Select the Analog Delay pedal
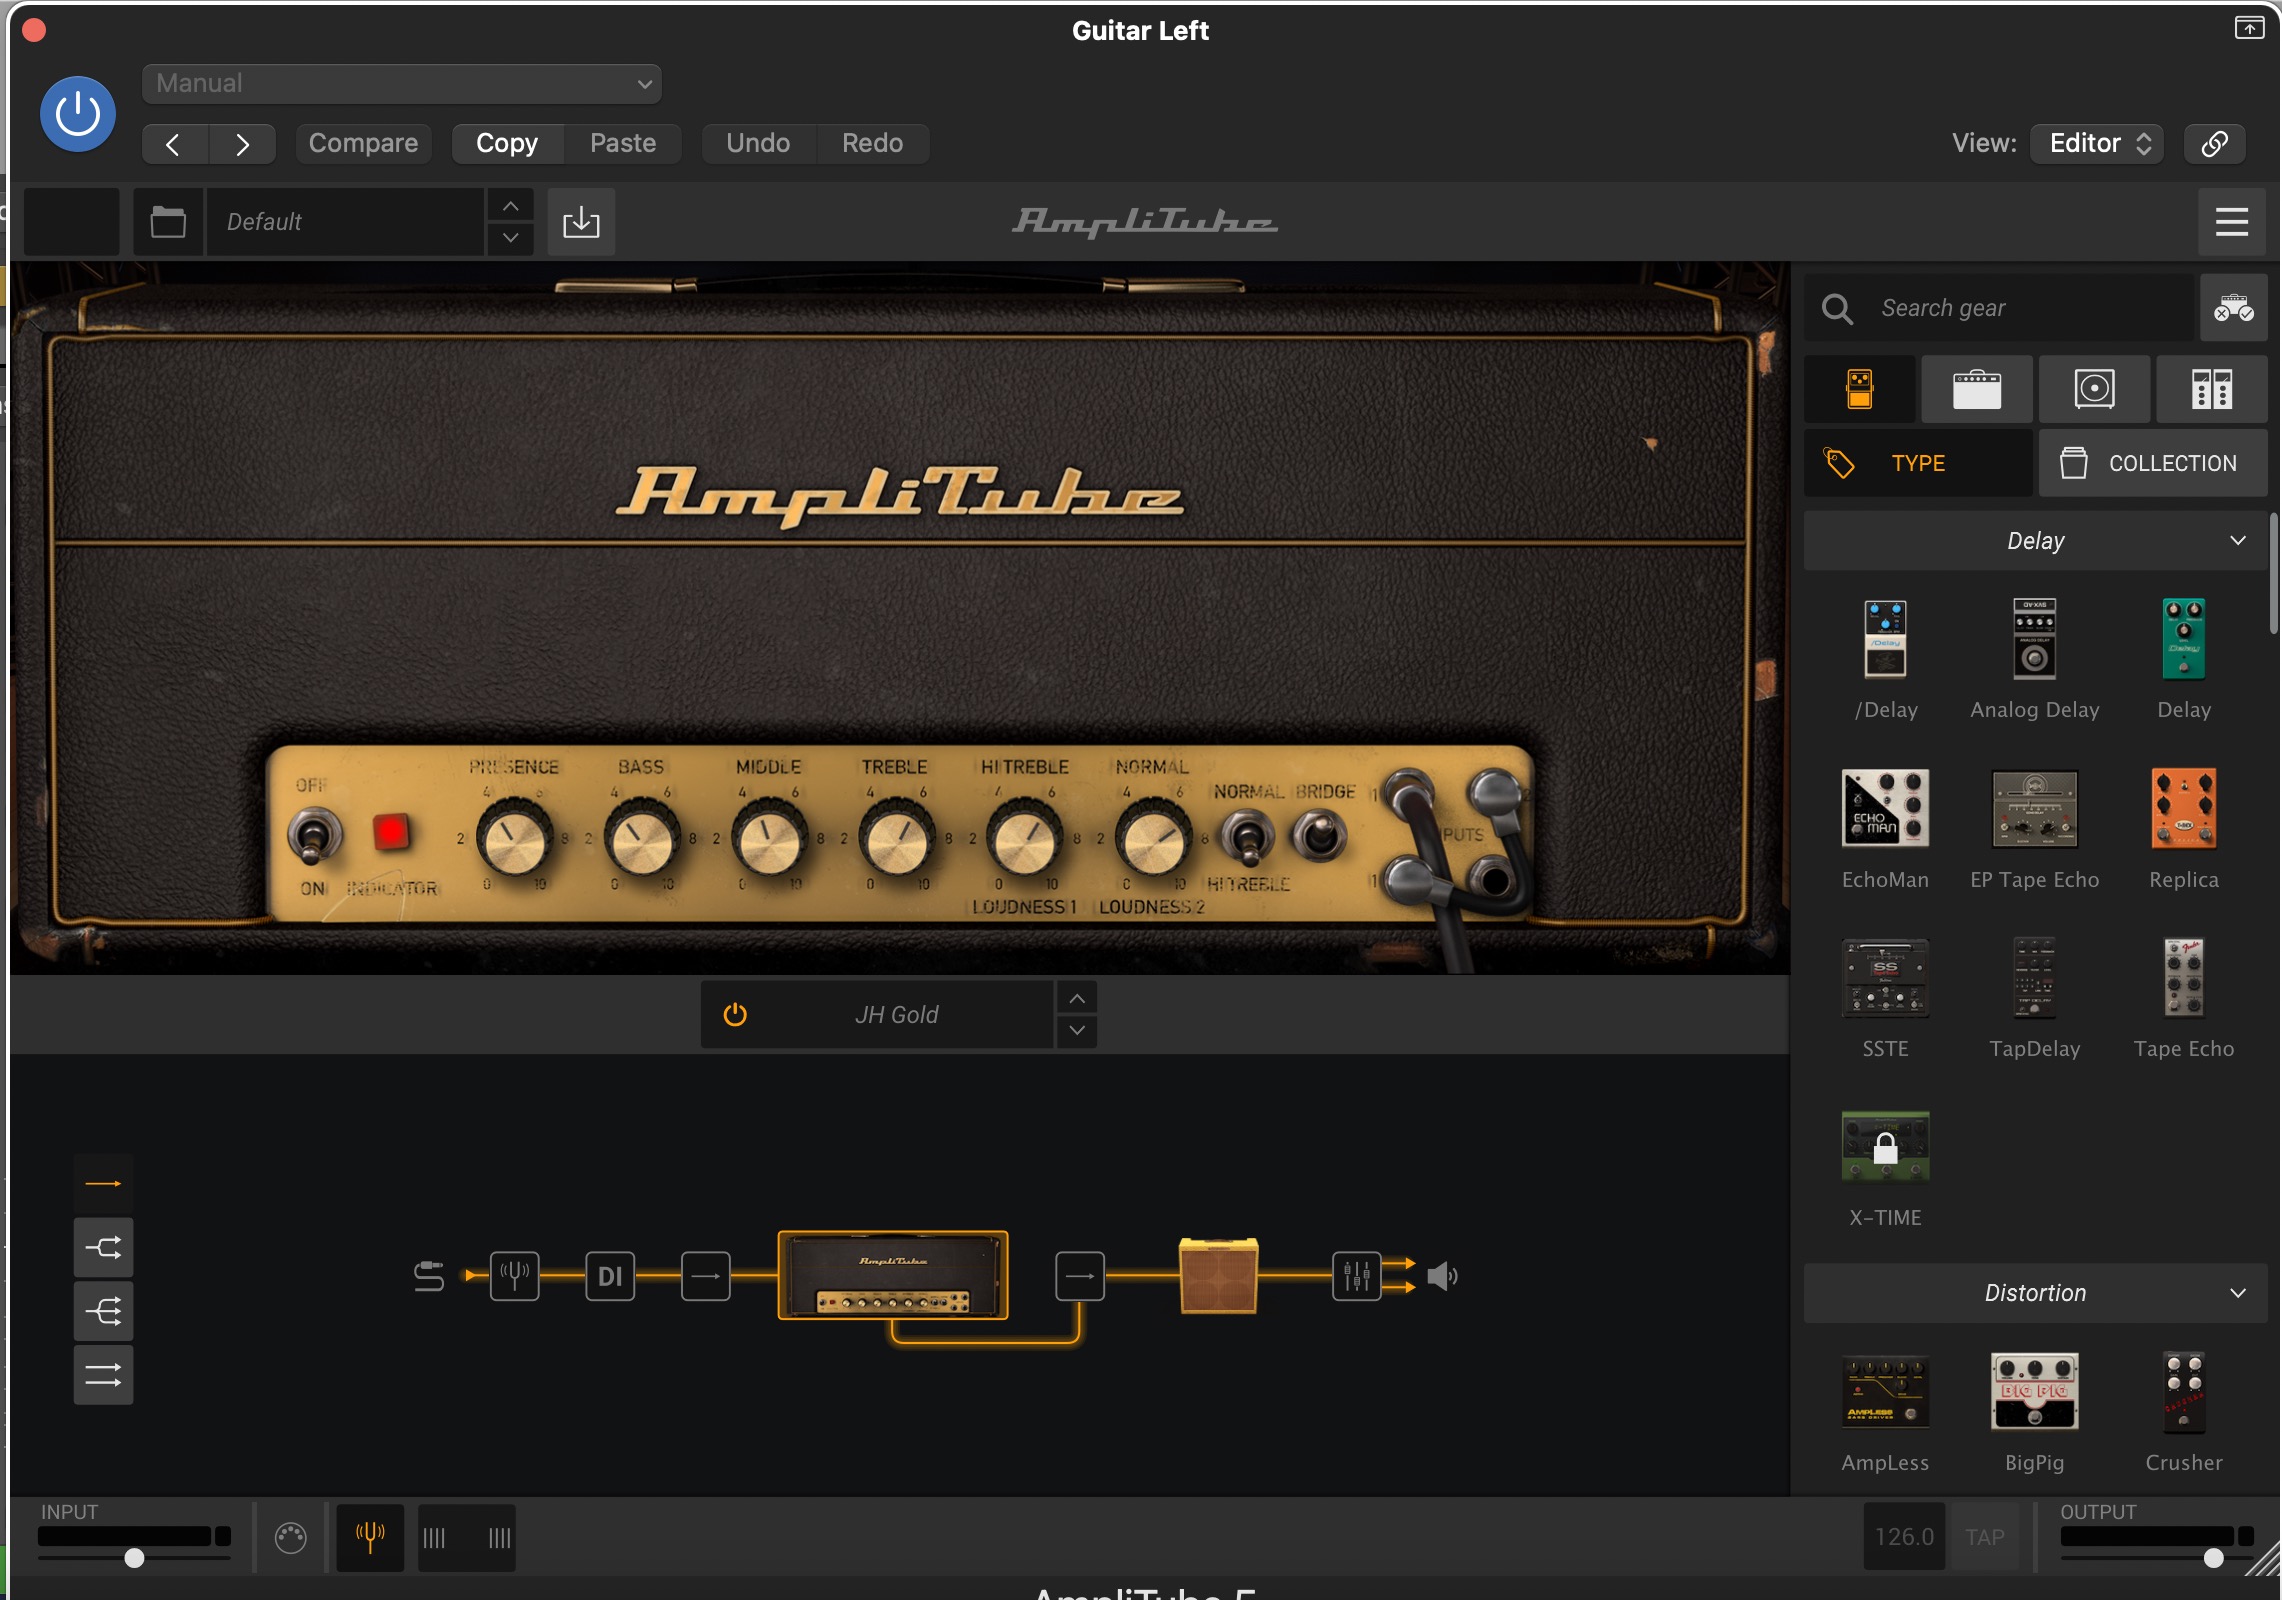 point(2034,640)
